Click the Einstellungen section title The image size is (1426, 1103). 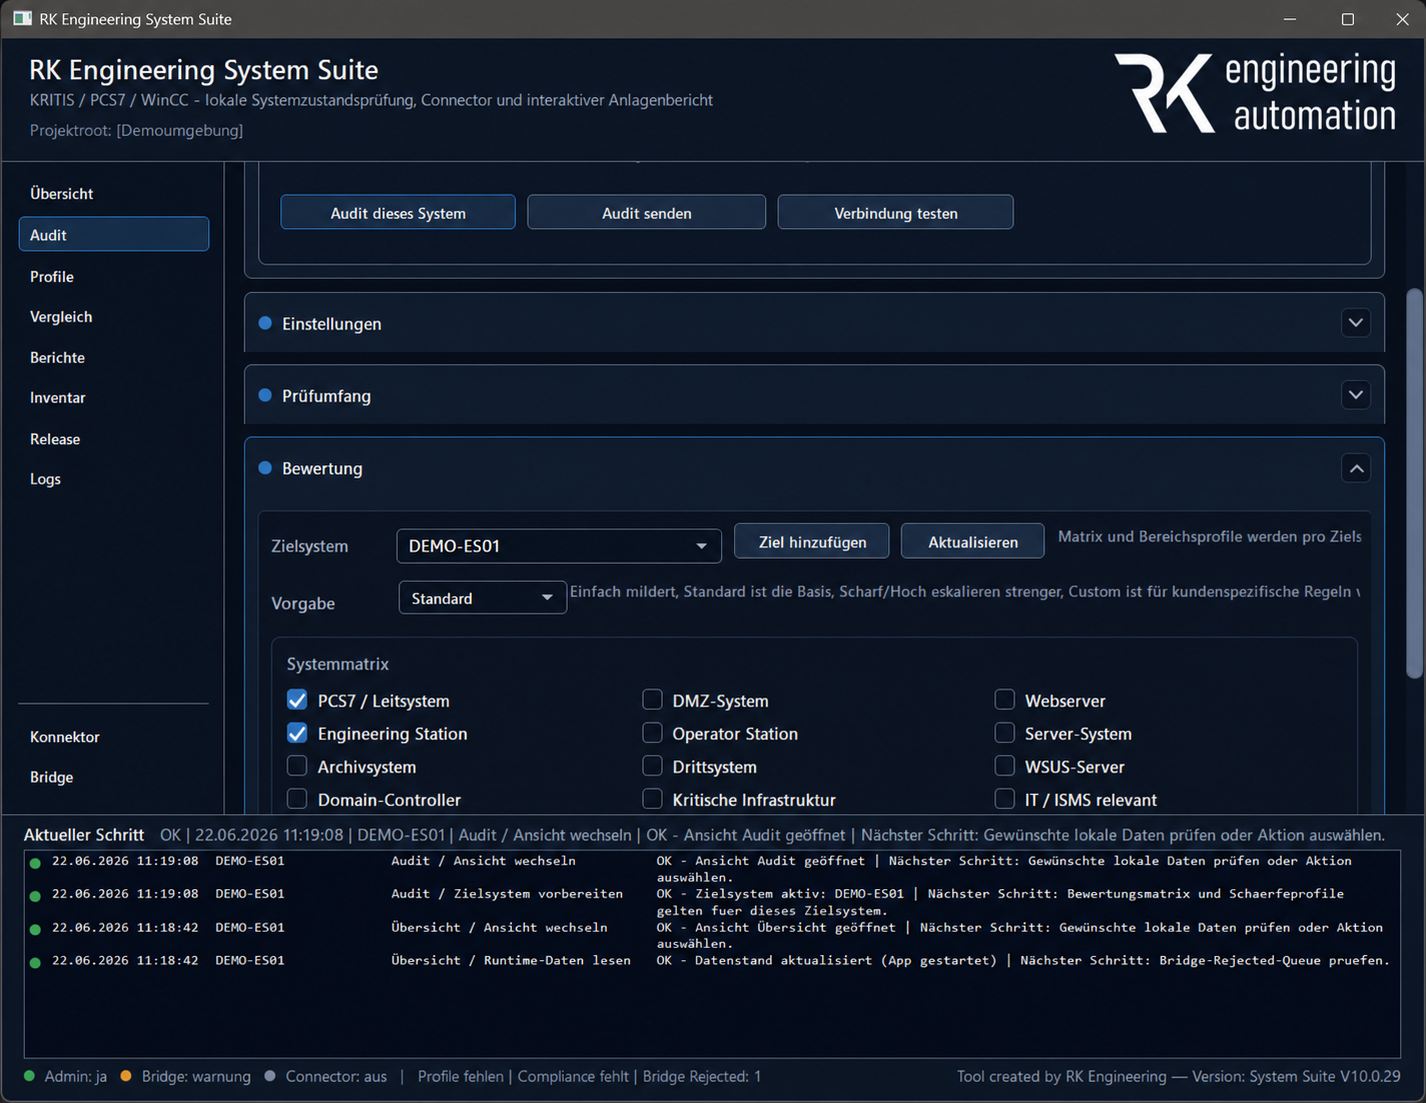click(x=332, y=324)
